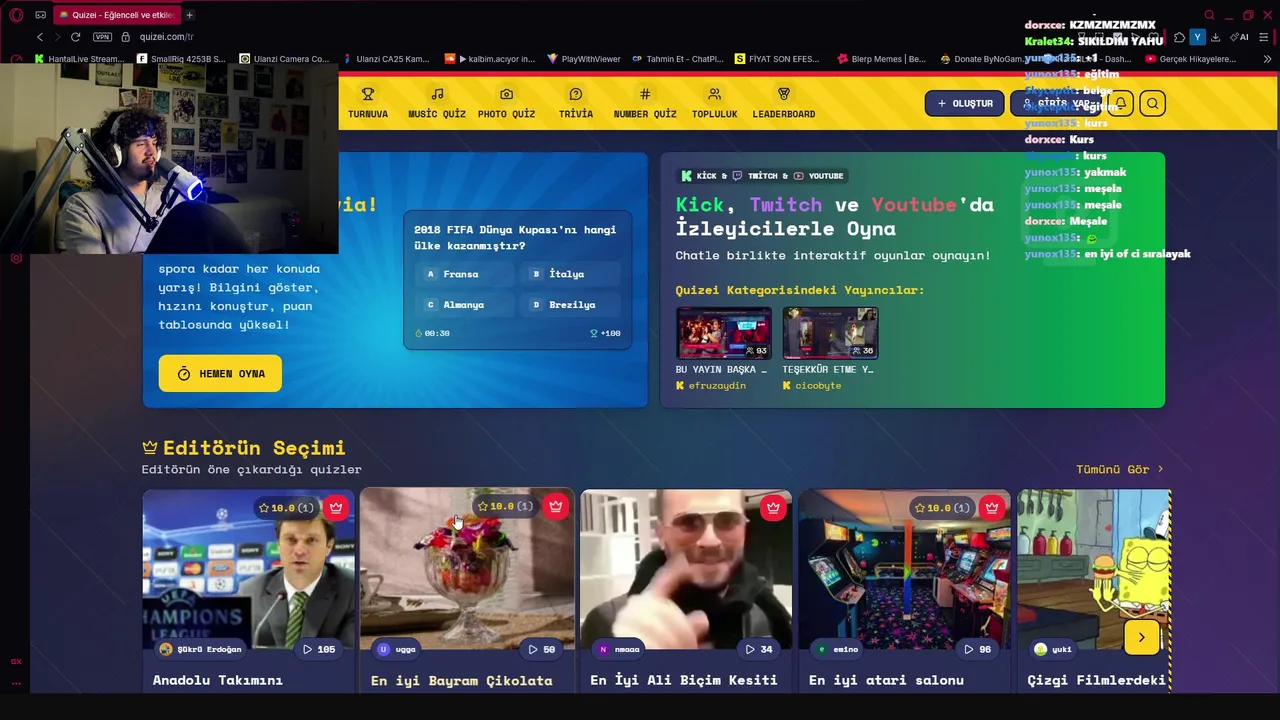This screenshot has height=720, width=1280.
Task: Open the Leaderboard page
Action: pos(783,103)
